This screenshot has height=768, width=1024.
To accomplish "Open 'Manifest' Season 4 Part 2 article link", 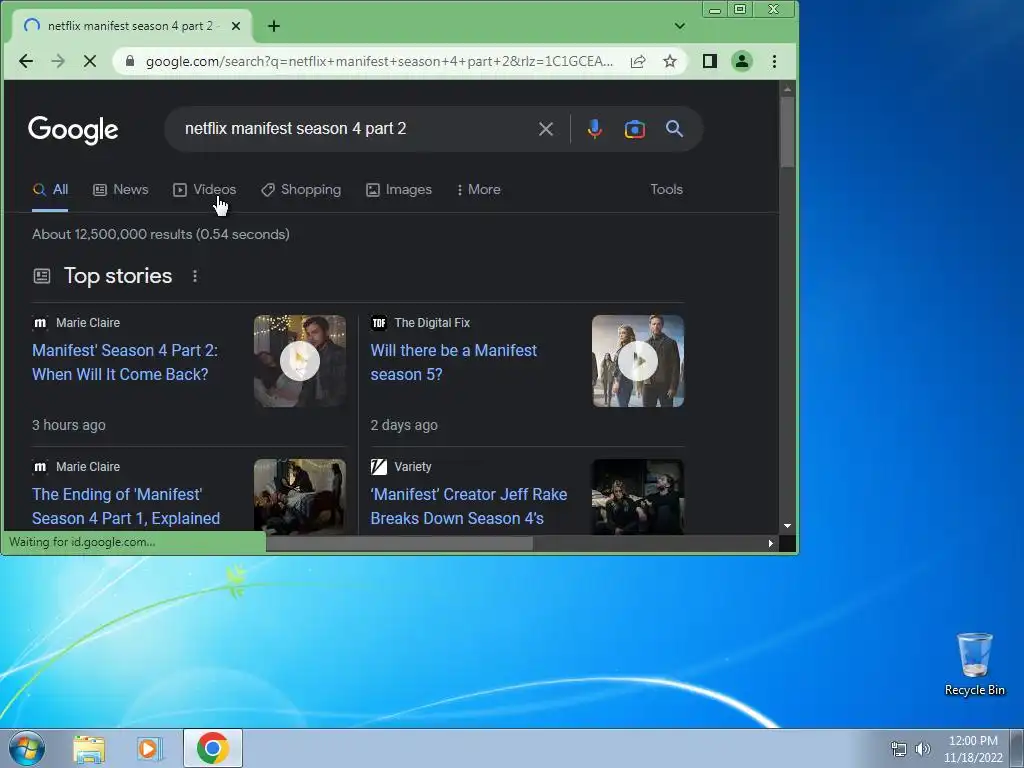I will (x=125, y=362).
